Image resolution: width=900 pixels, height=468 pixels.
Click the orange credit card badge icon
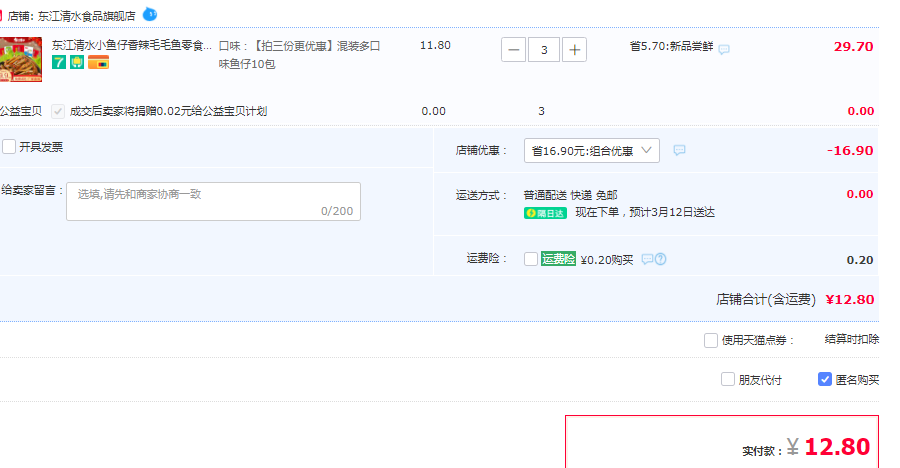coord(98,62)
